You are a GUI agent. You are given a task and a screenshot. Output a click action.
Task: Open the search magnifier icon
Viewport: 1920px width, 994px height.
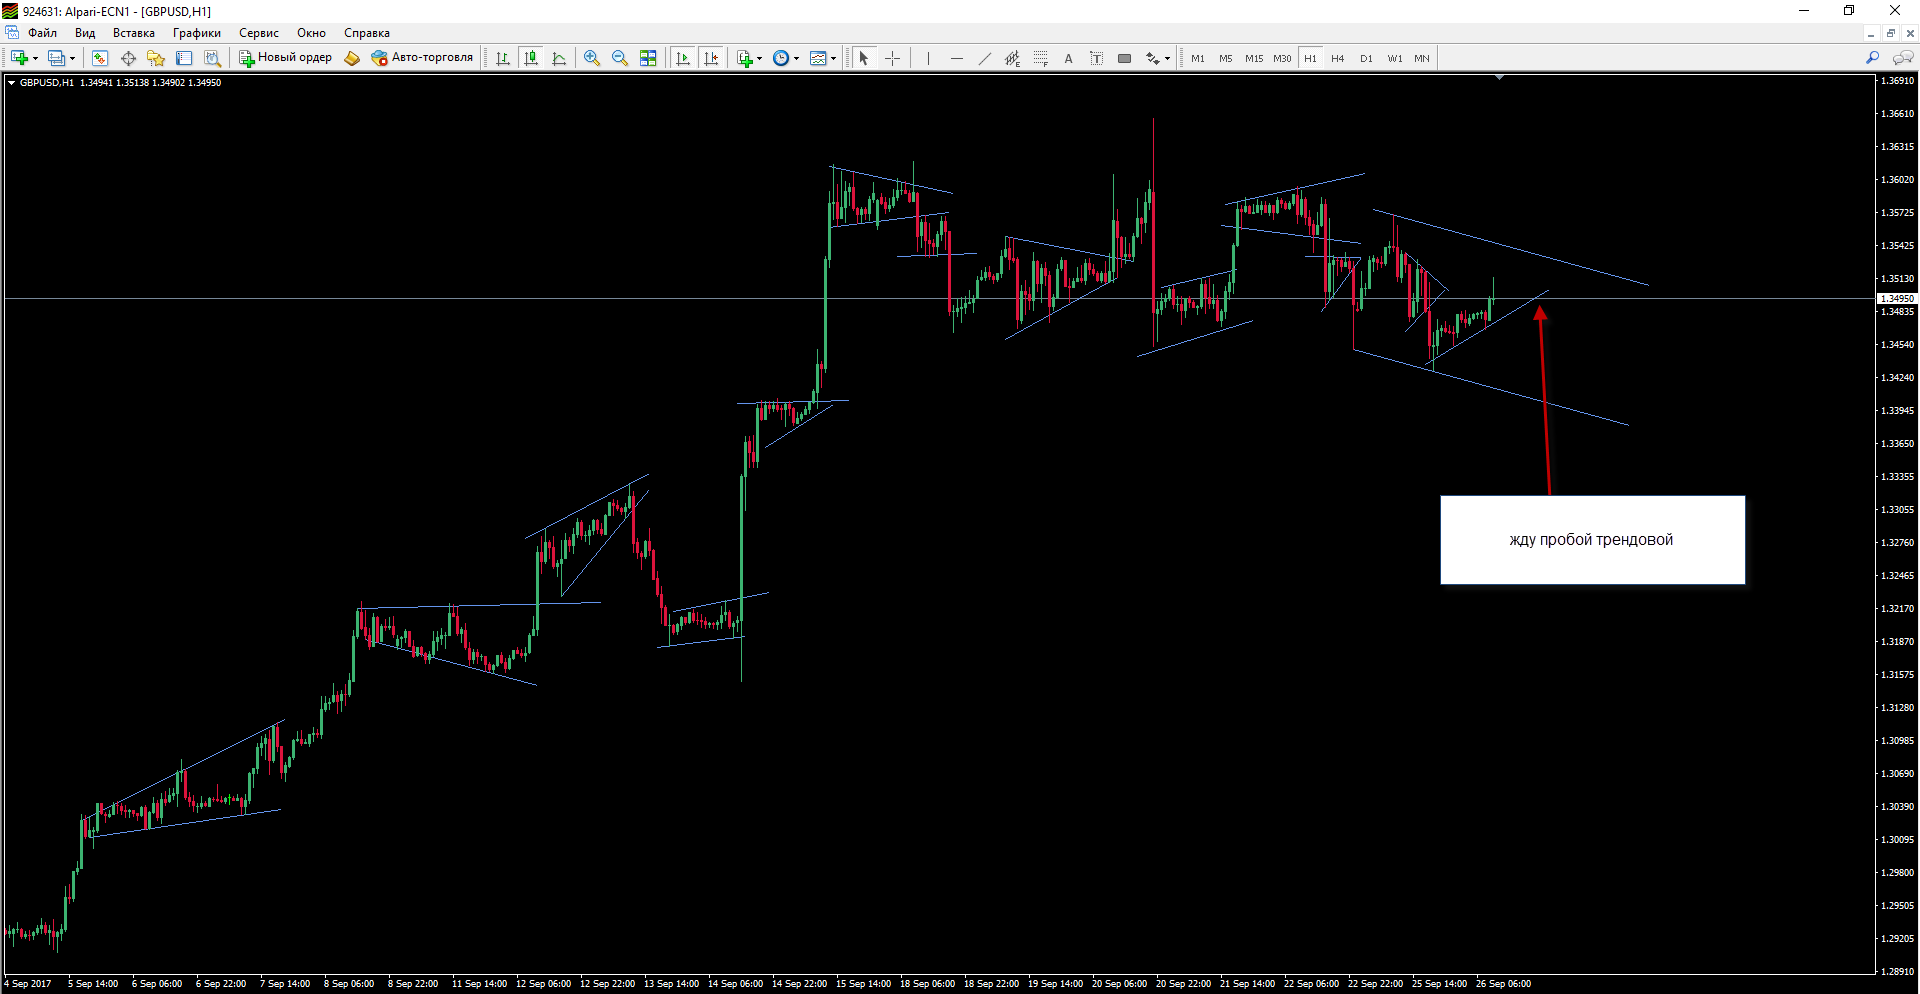tap(1873, 58)
